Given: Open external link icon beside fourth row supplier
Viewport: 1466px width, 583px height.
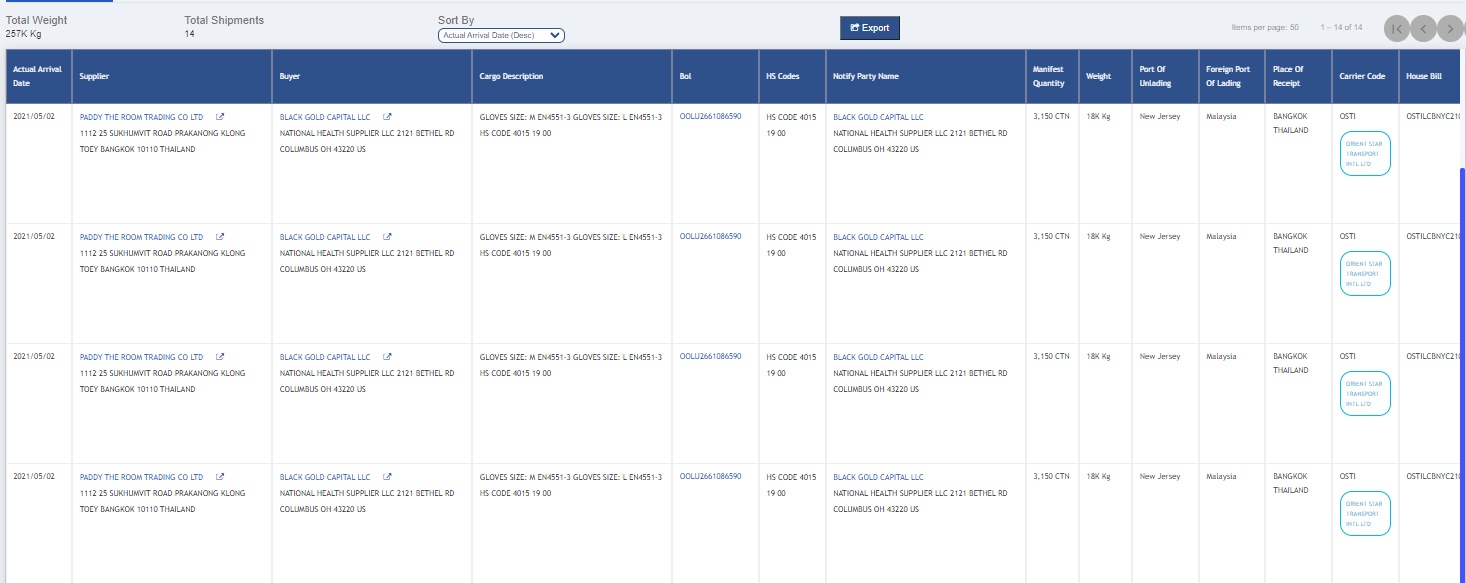Looking at the screenshot, I should (220, 477).
